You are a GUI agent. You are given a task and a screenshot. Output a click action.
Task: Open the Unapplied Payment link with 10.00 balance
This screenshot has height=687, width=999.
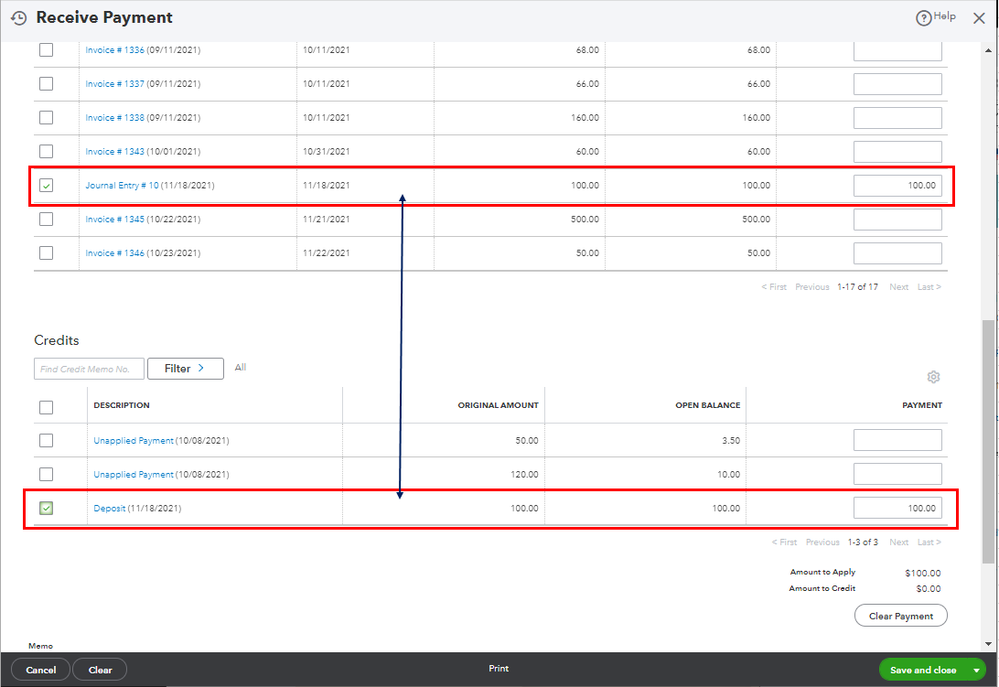pyautogui.click(x=133, y=474)
